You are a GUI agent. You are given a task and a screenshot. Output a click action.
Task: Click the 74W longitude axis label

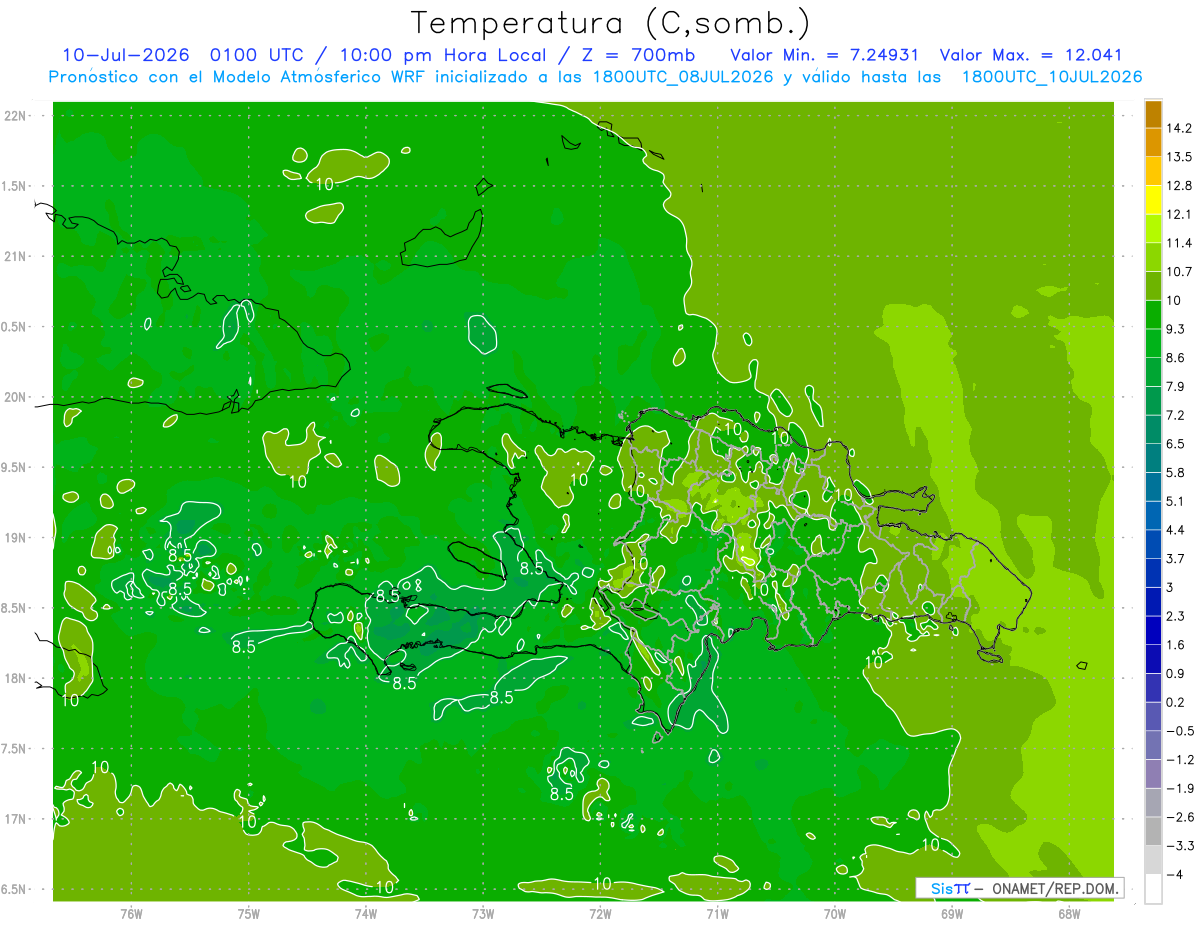point(365,914)
